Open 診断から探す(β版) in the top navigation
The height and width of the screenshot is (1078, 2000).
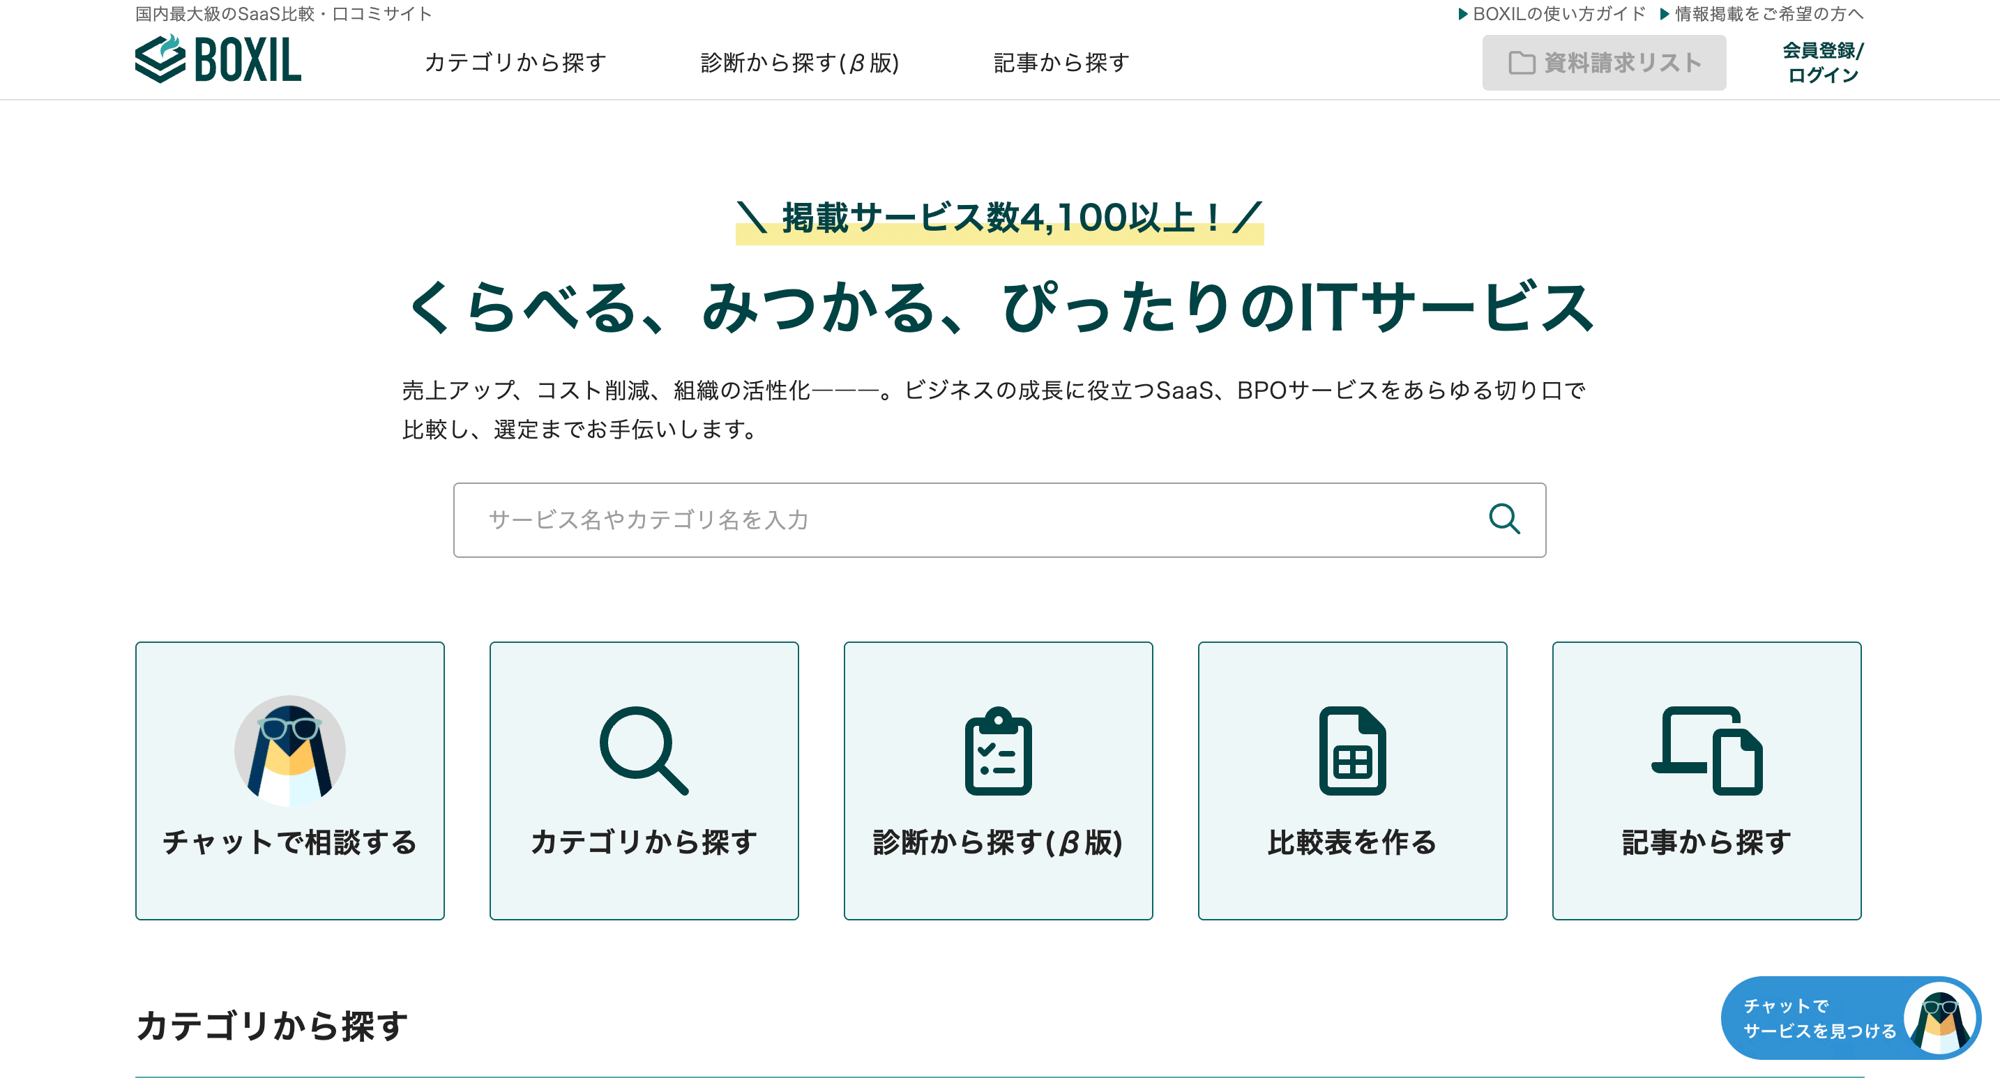point(799,63)
